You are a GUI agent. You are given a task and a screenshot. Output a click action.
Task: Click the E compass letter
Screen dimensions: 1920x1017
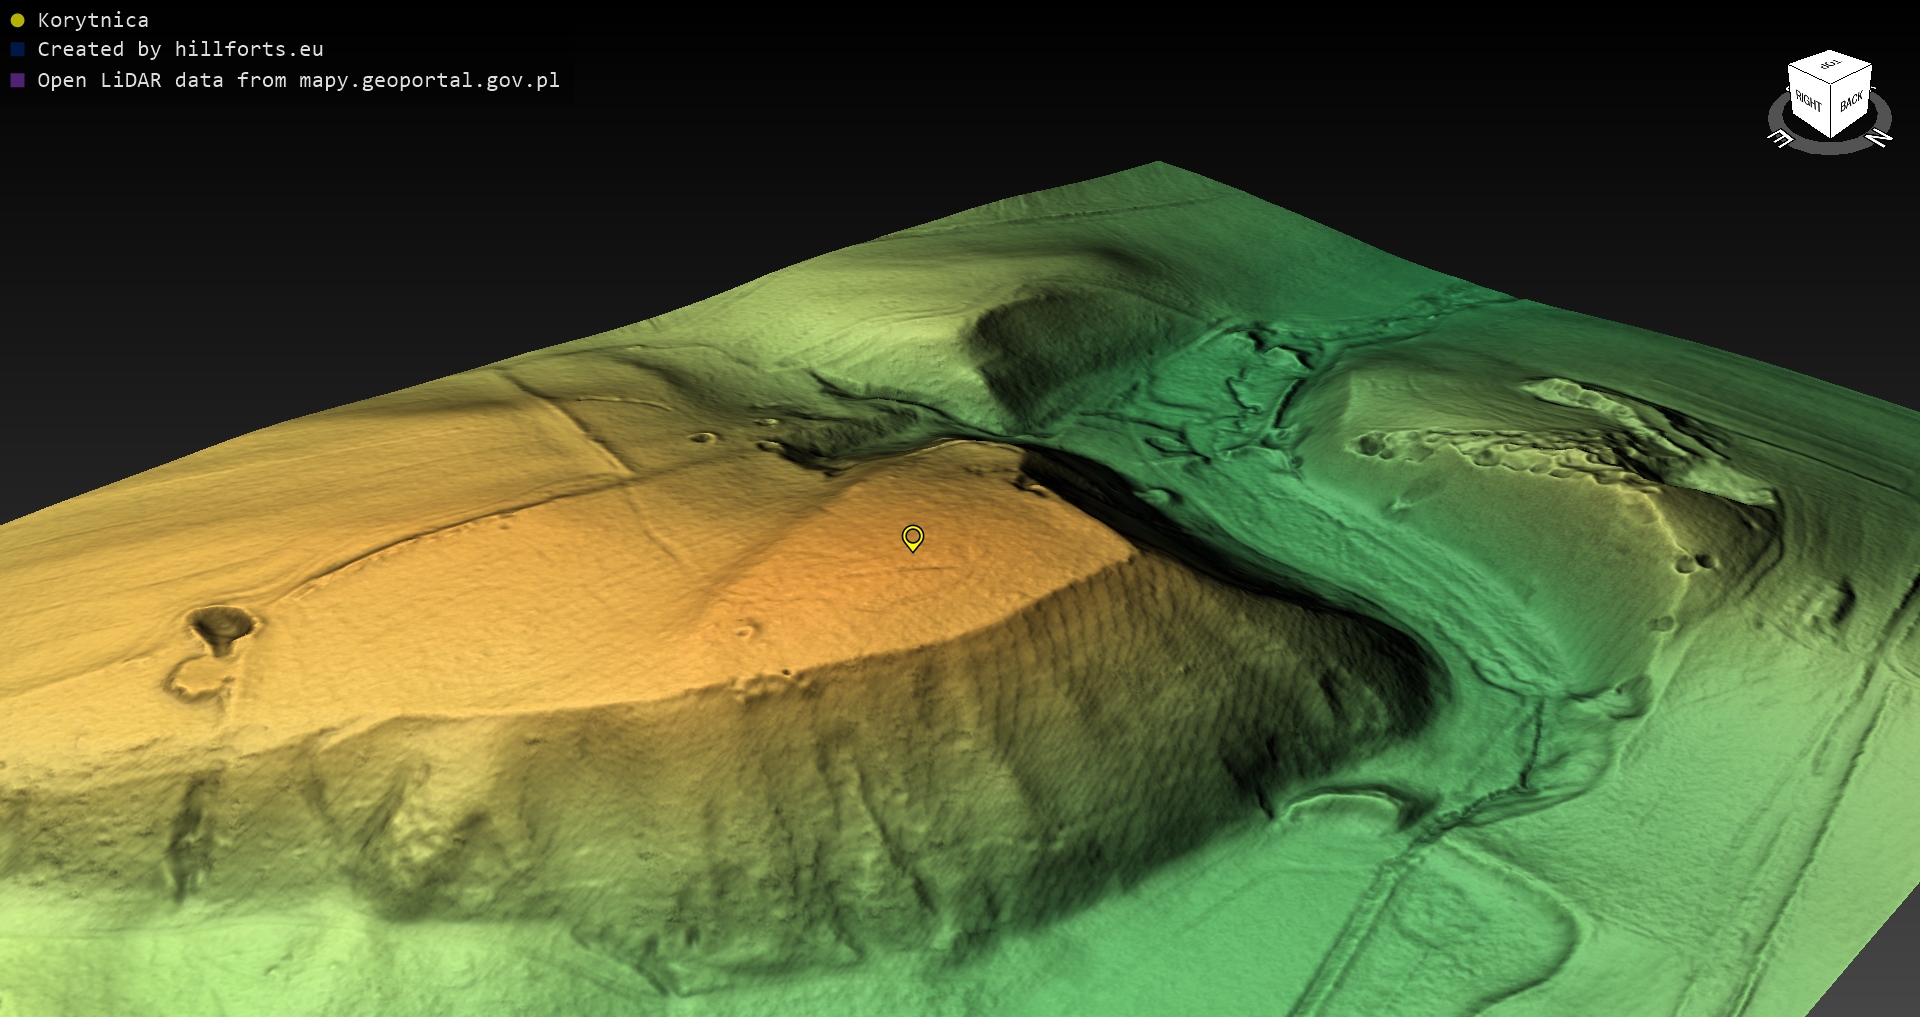point(1781,139)
